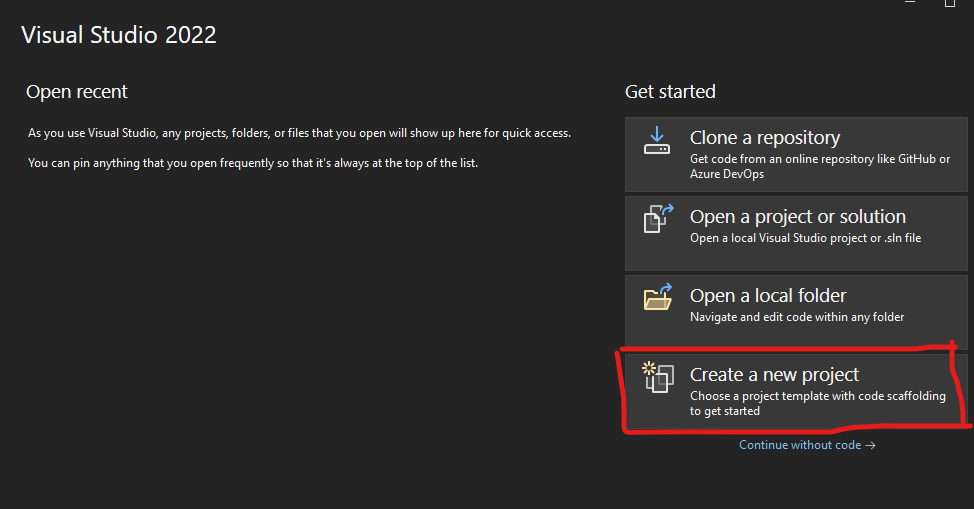This screenshot has height=509, width=974.
Task: Click 'Get code from an online repository' description
Action: tap(820, 167)
